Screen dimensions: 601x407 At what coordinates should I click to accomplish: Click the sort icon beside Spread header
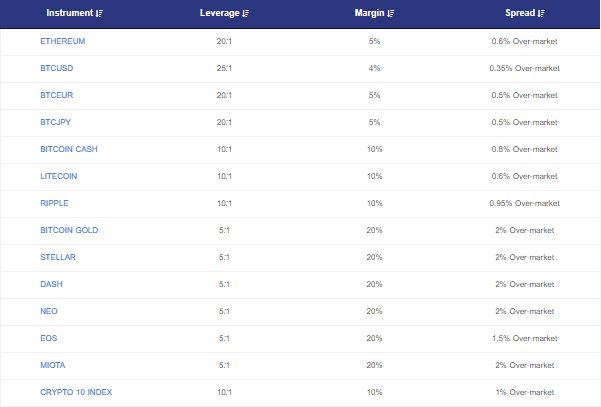pos(541,14)
